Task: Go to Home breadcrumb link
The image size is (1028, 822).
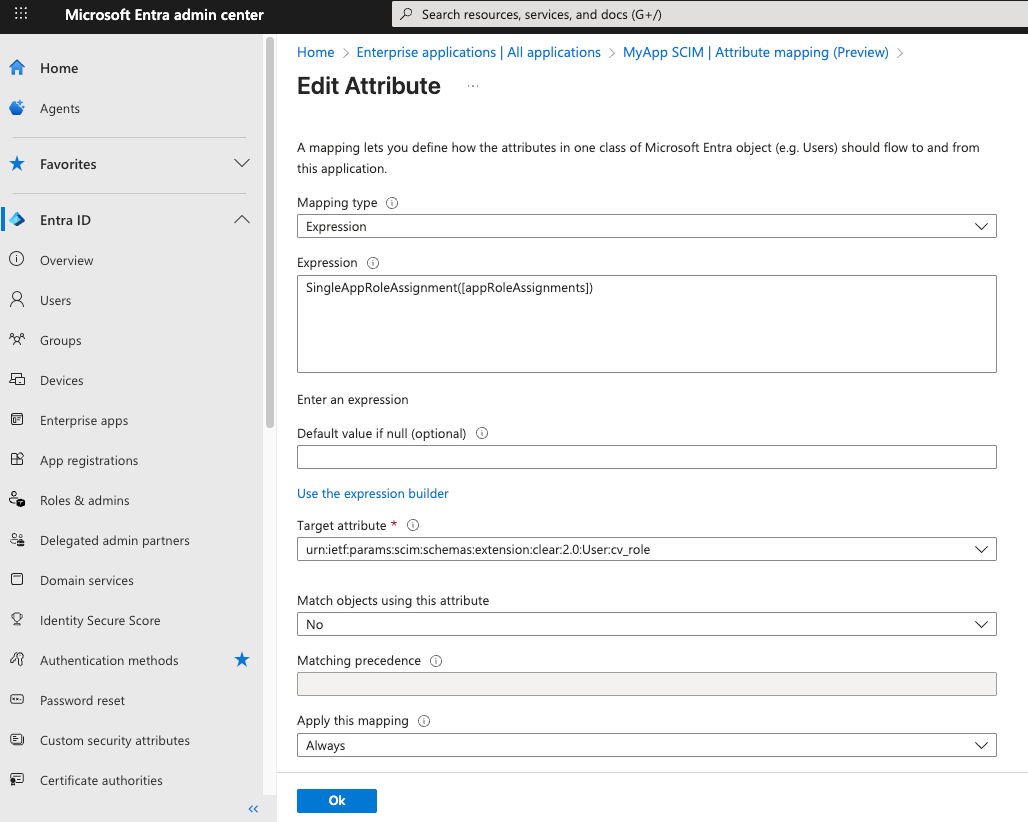Action: (x=315, y=52)
